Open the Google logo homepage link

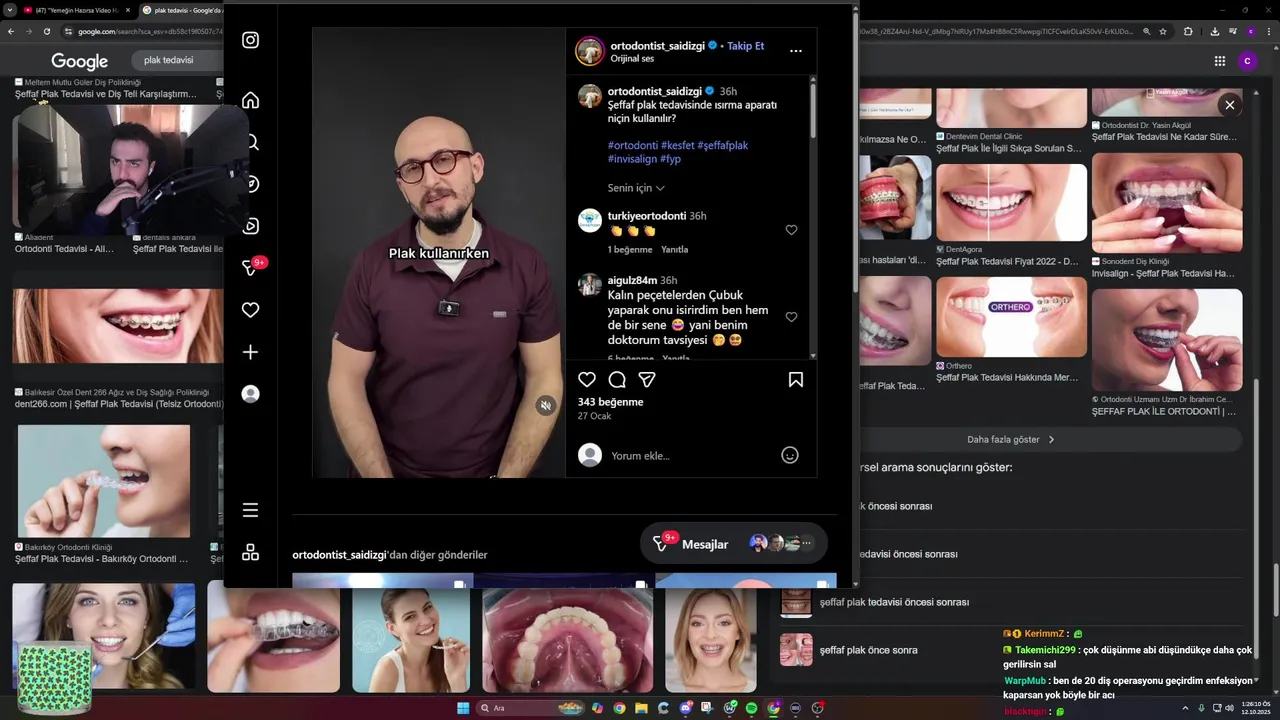79,61
